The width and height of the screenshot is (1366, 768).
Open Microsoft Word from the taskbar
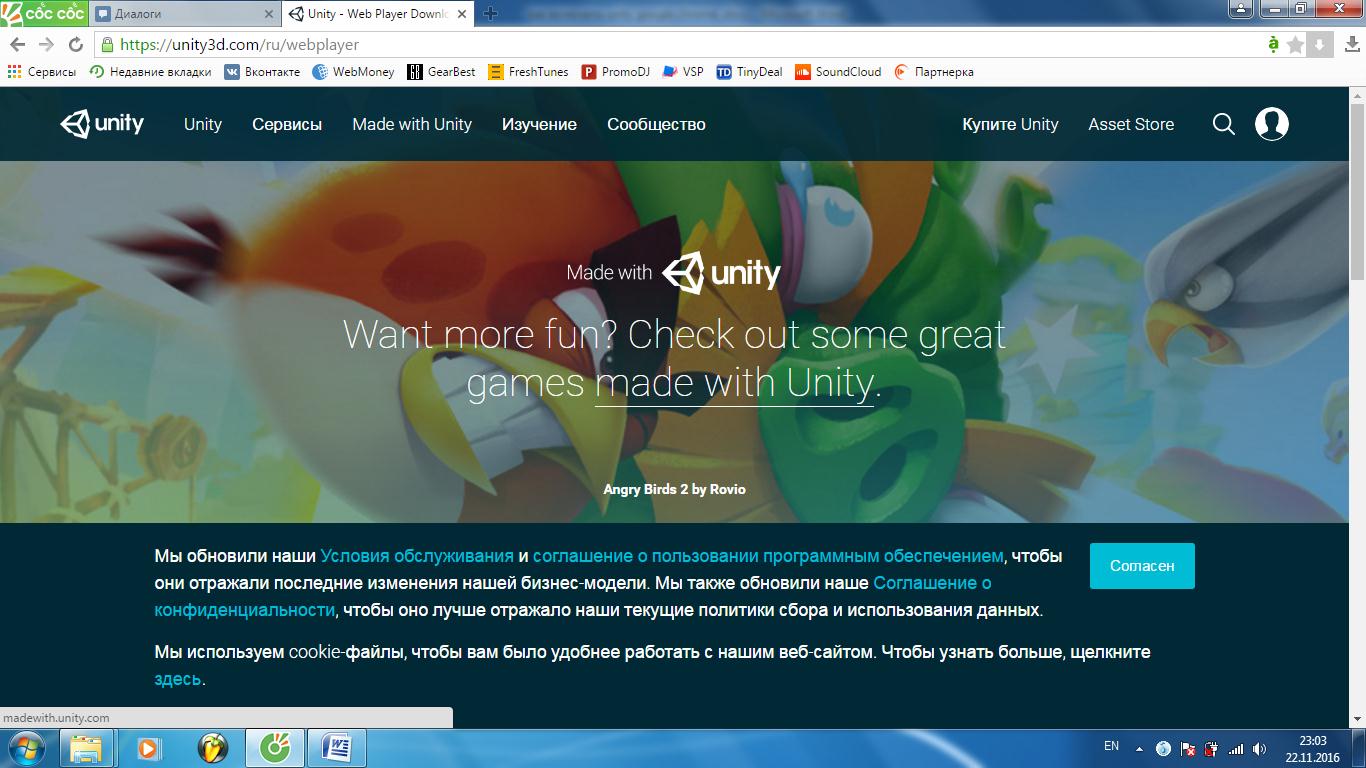pyautogui.click(x=337, y=748)
